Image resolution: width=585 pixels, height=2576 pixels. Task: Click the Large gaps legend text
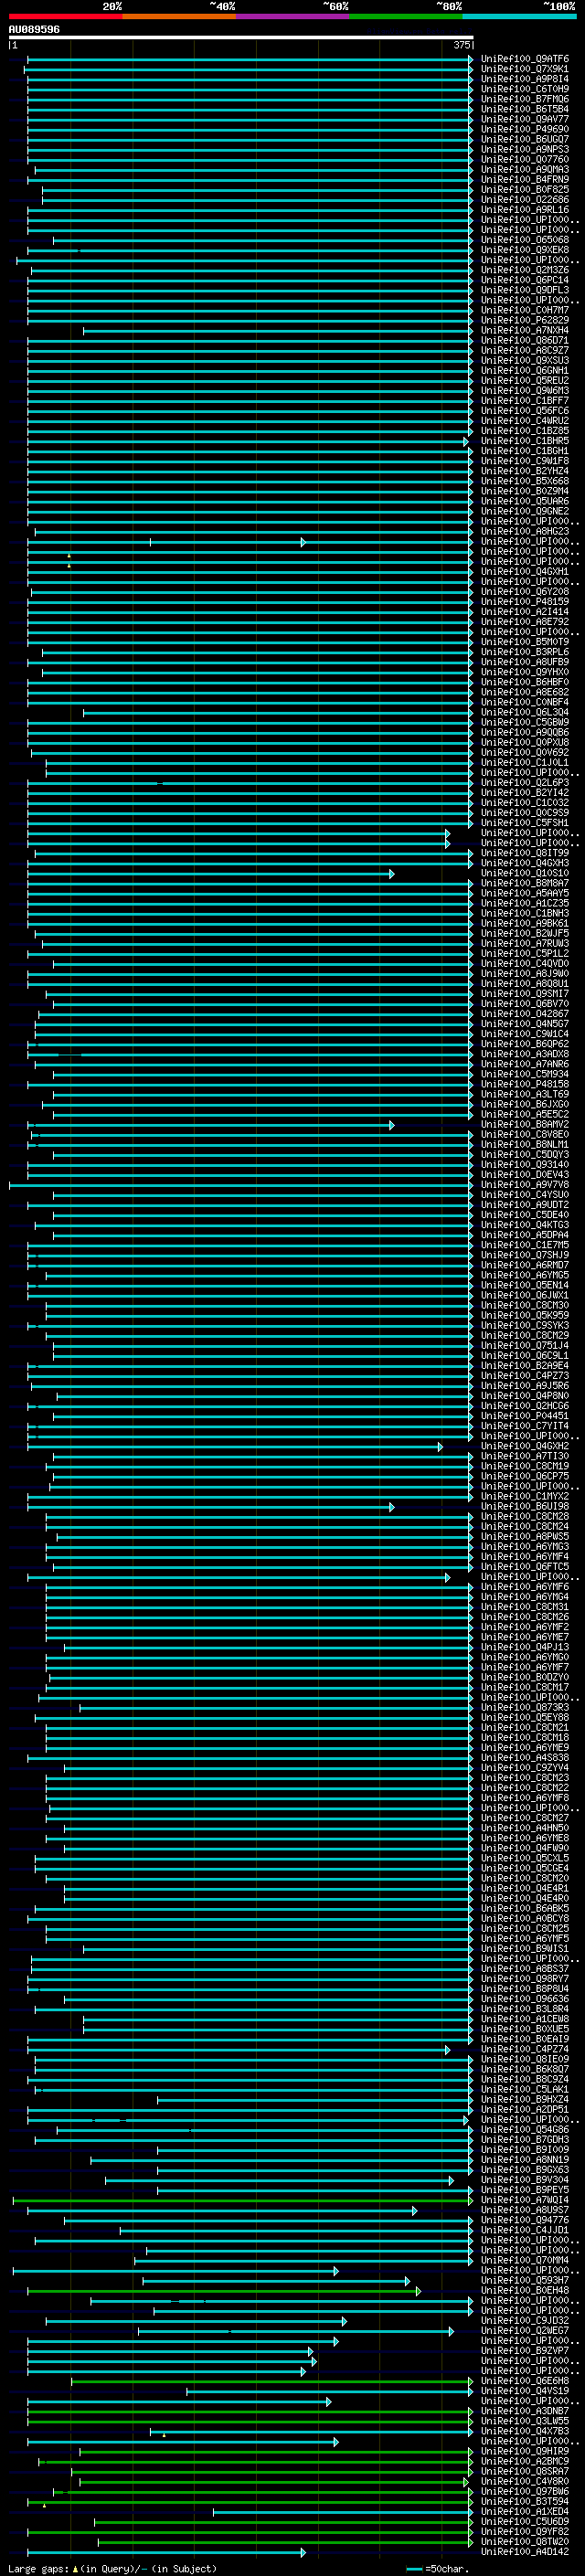[112, 2569]
